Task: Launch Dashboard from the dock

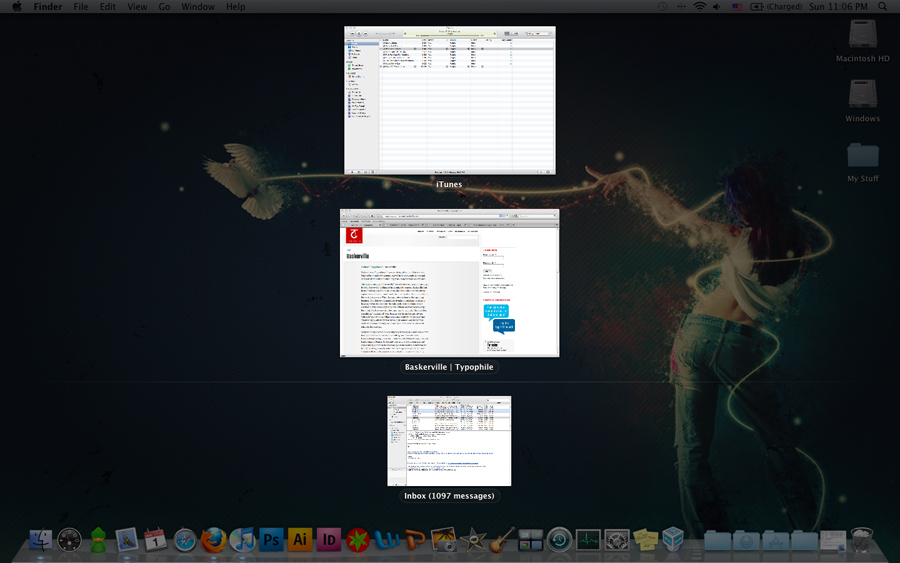Action: (69, 540)
